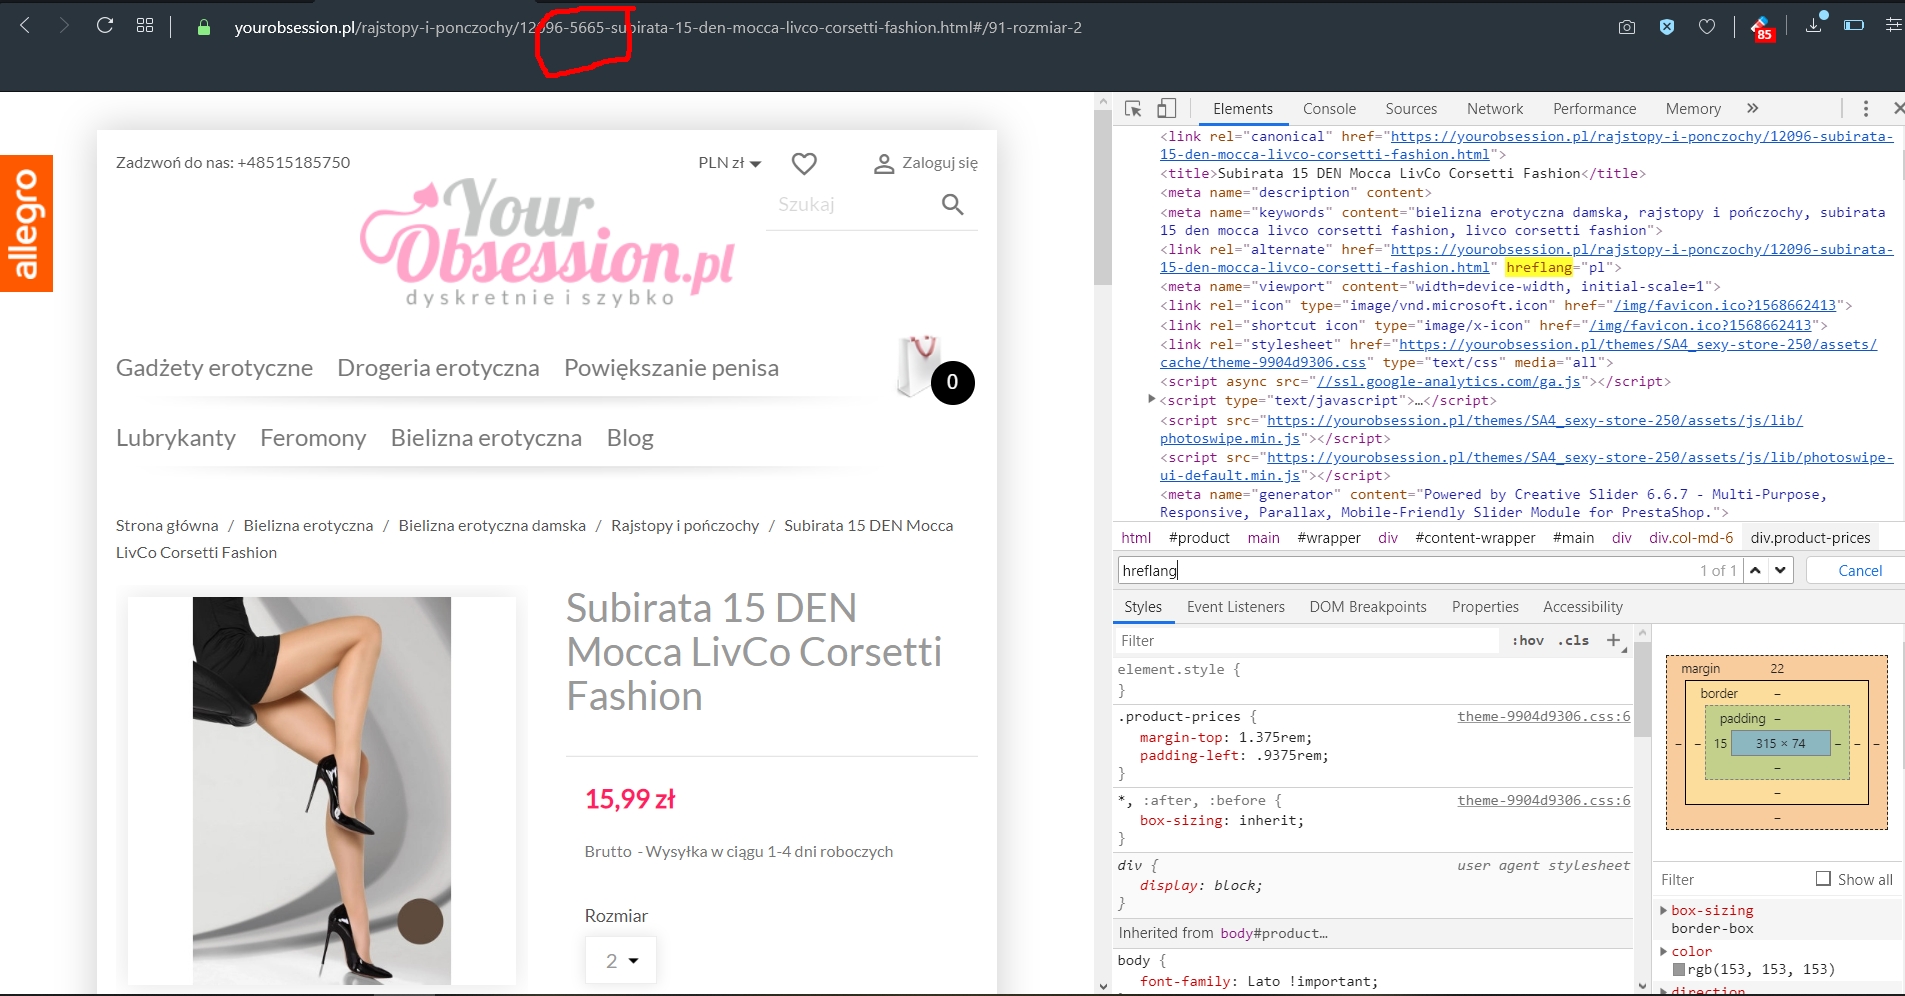The height and width of the screenshot is (996, 1905).
Task: Open browser settings sliders icon
Action: click(x=1894, y=26)
